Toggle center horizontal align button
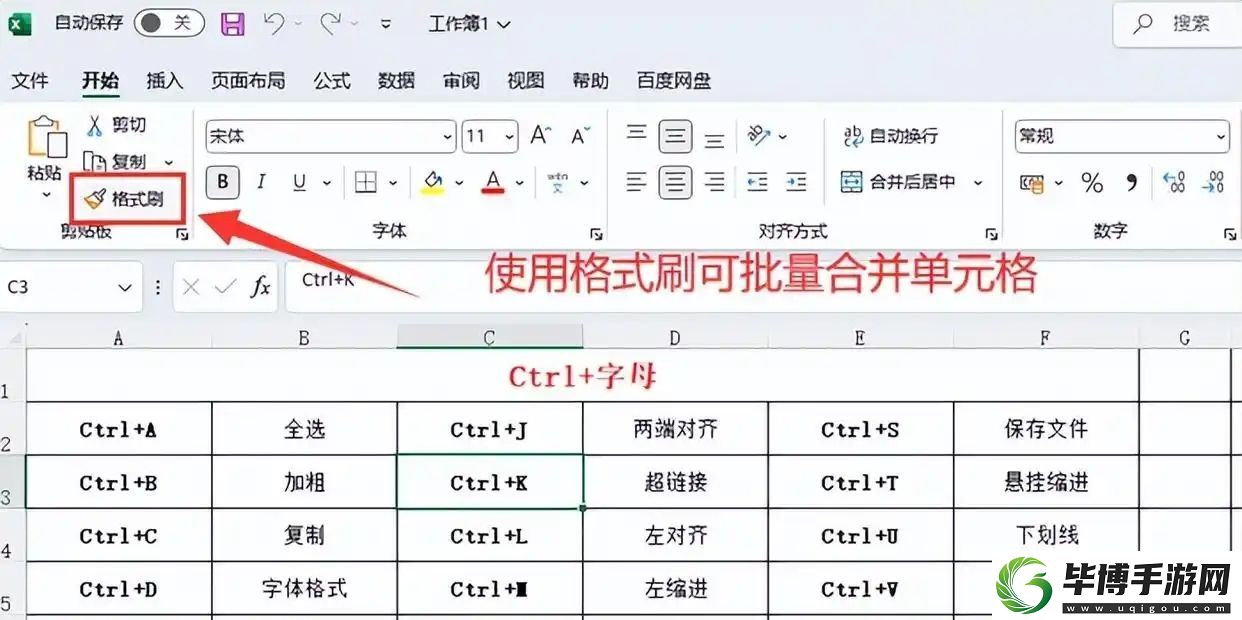The image size is (1242, 620). pyautogui.click(x=676, y=182)
